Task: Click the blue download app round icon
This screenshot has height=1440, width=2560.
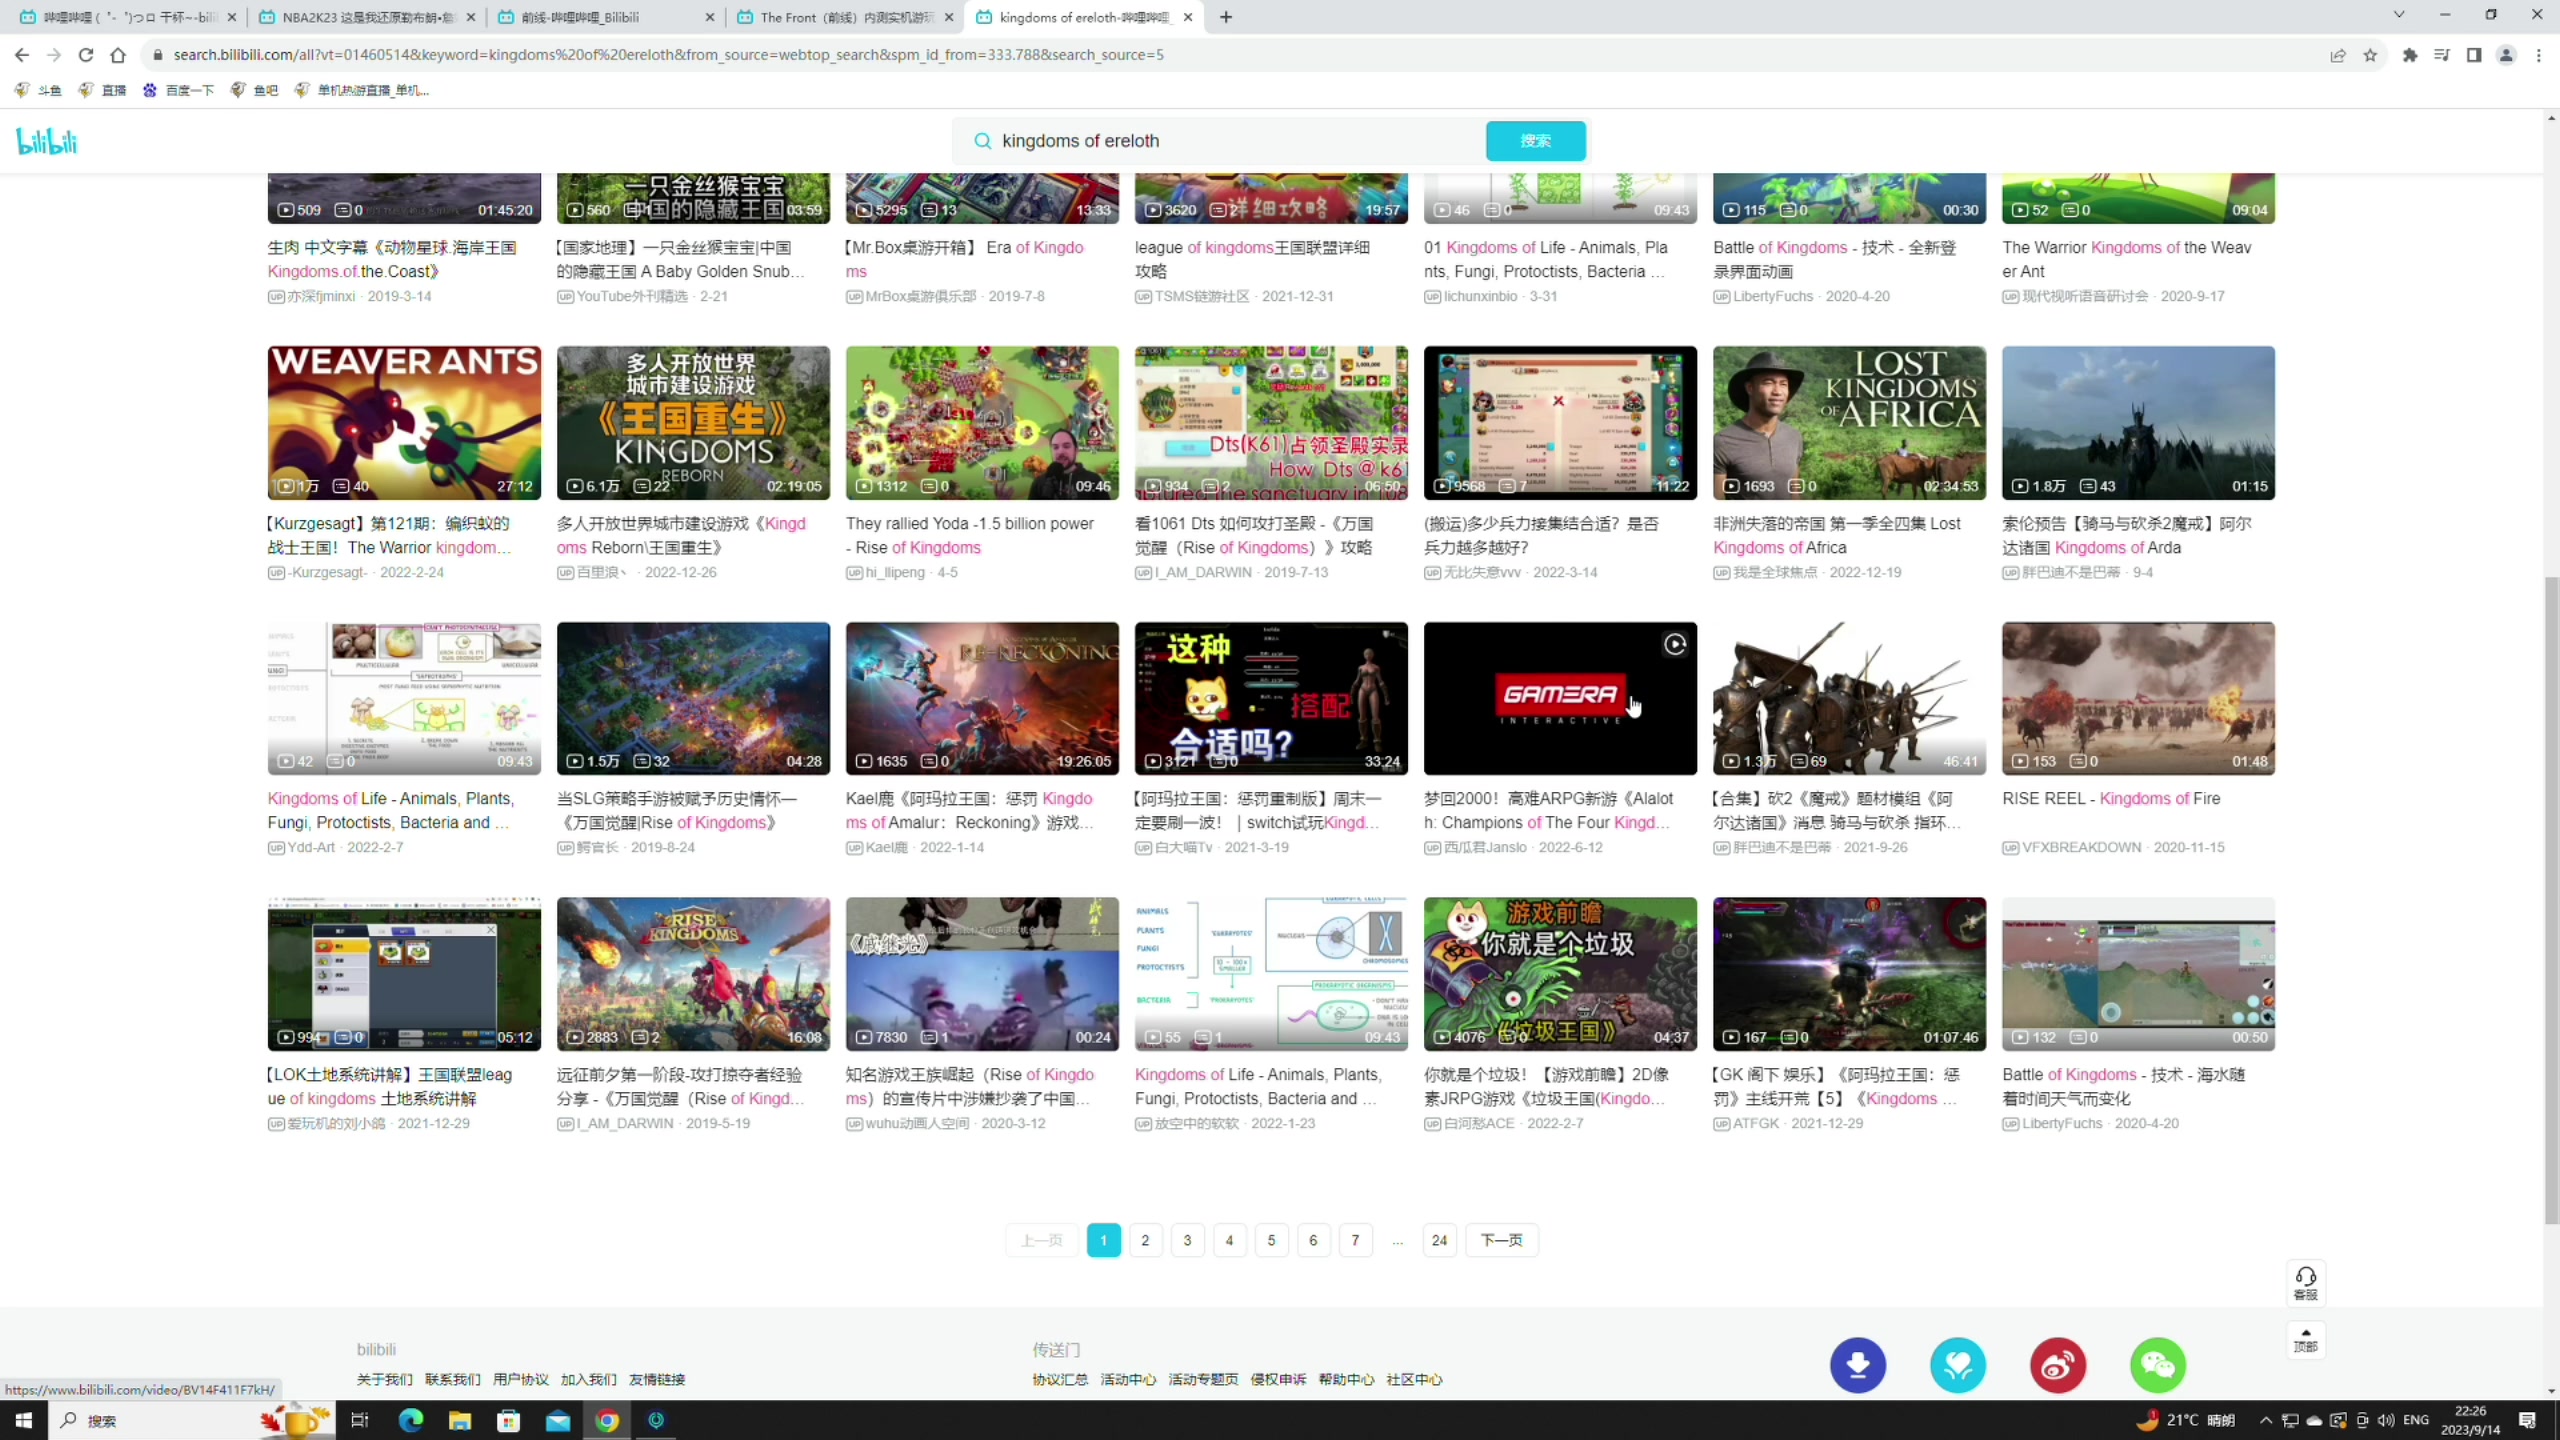Action: [x=1858, y=1365]
